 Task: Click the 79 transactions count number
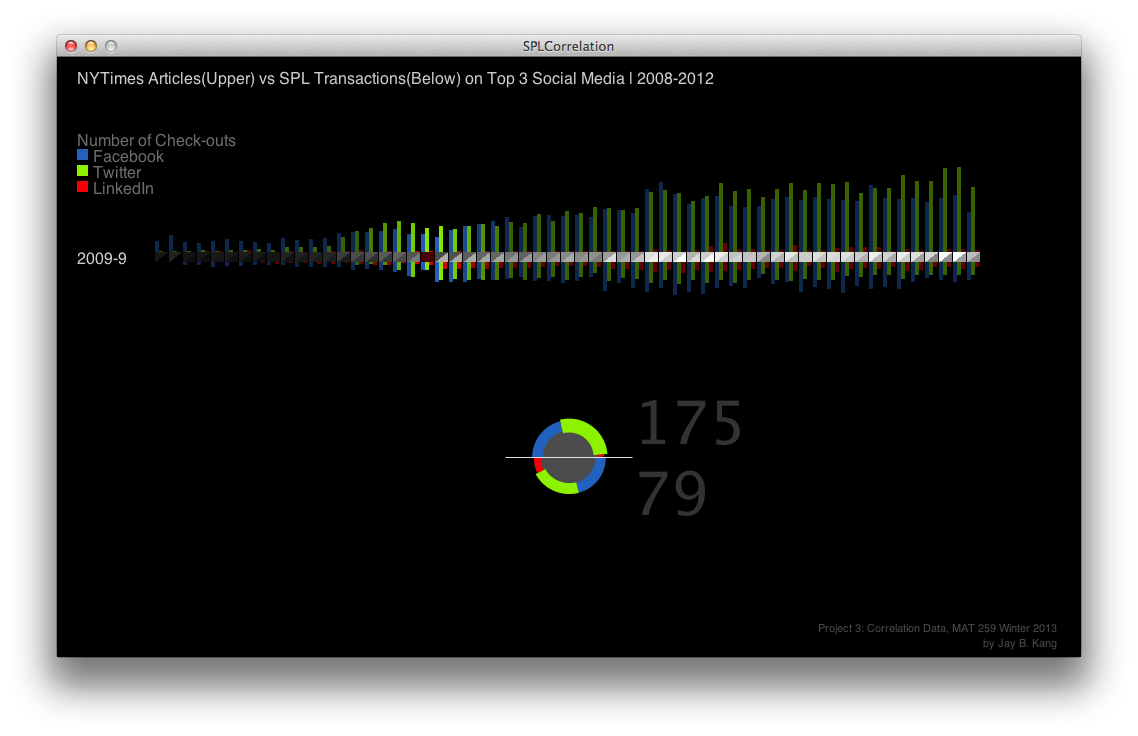click(672, 494)
